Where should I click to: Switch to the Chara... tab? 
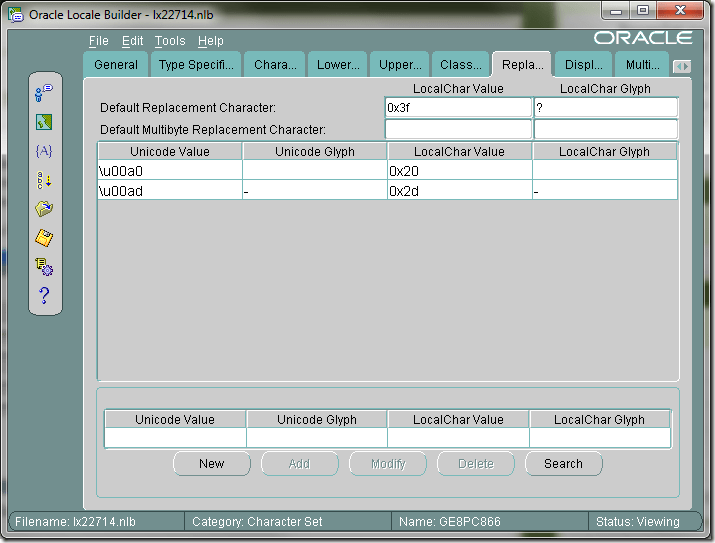point(275,65)
